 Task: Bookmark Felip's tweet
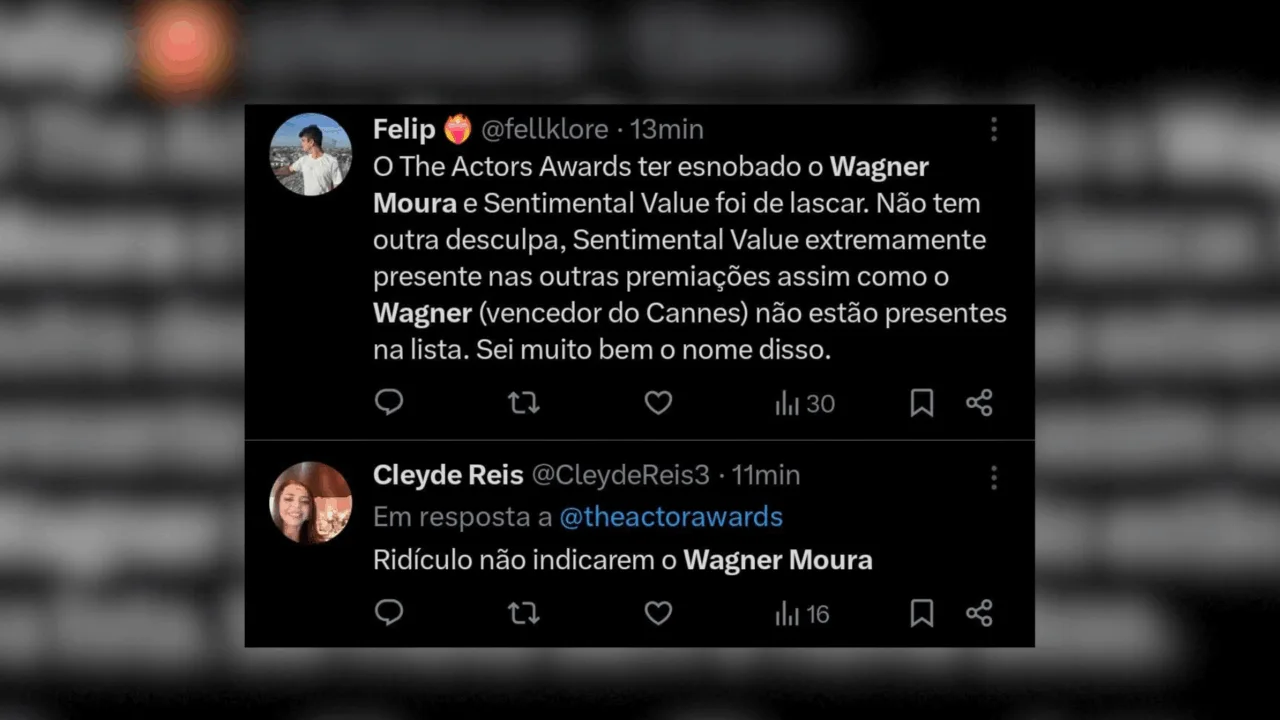[922, 403]
